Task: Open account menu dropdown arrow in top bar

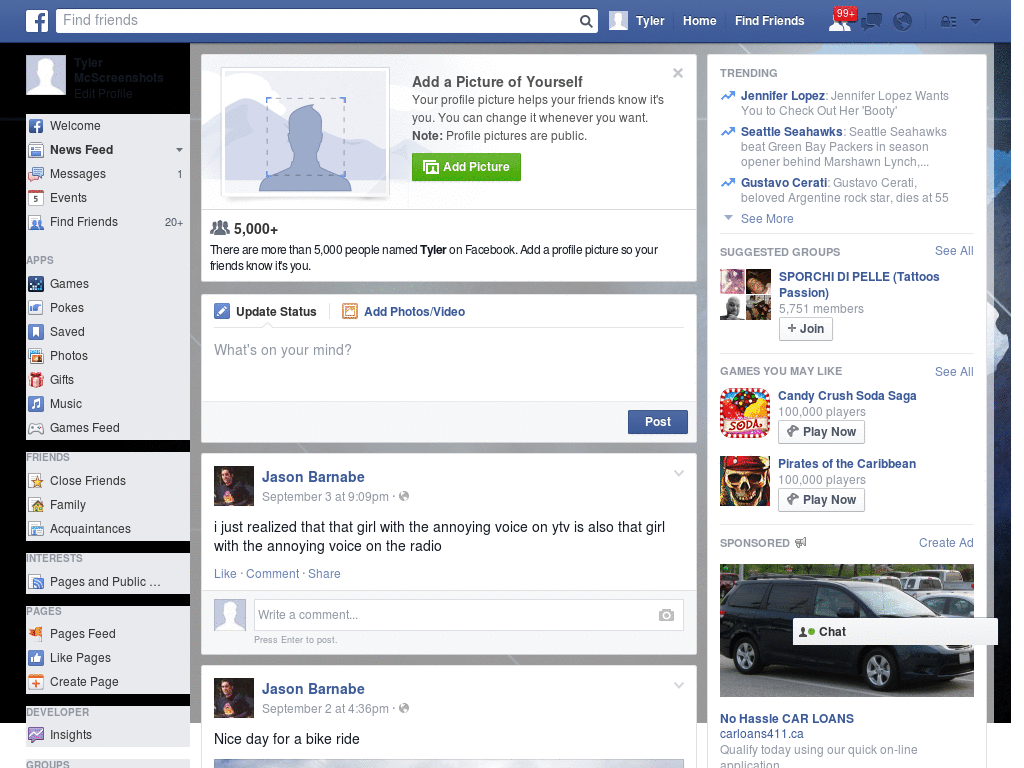Action: [976, 22]
